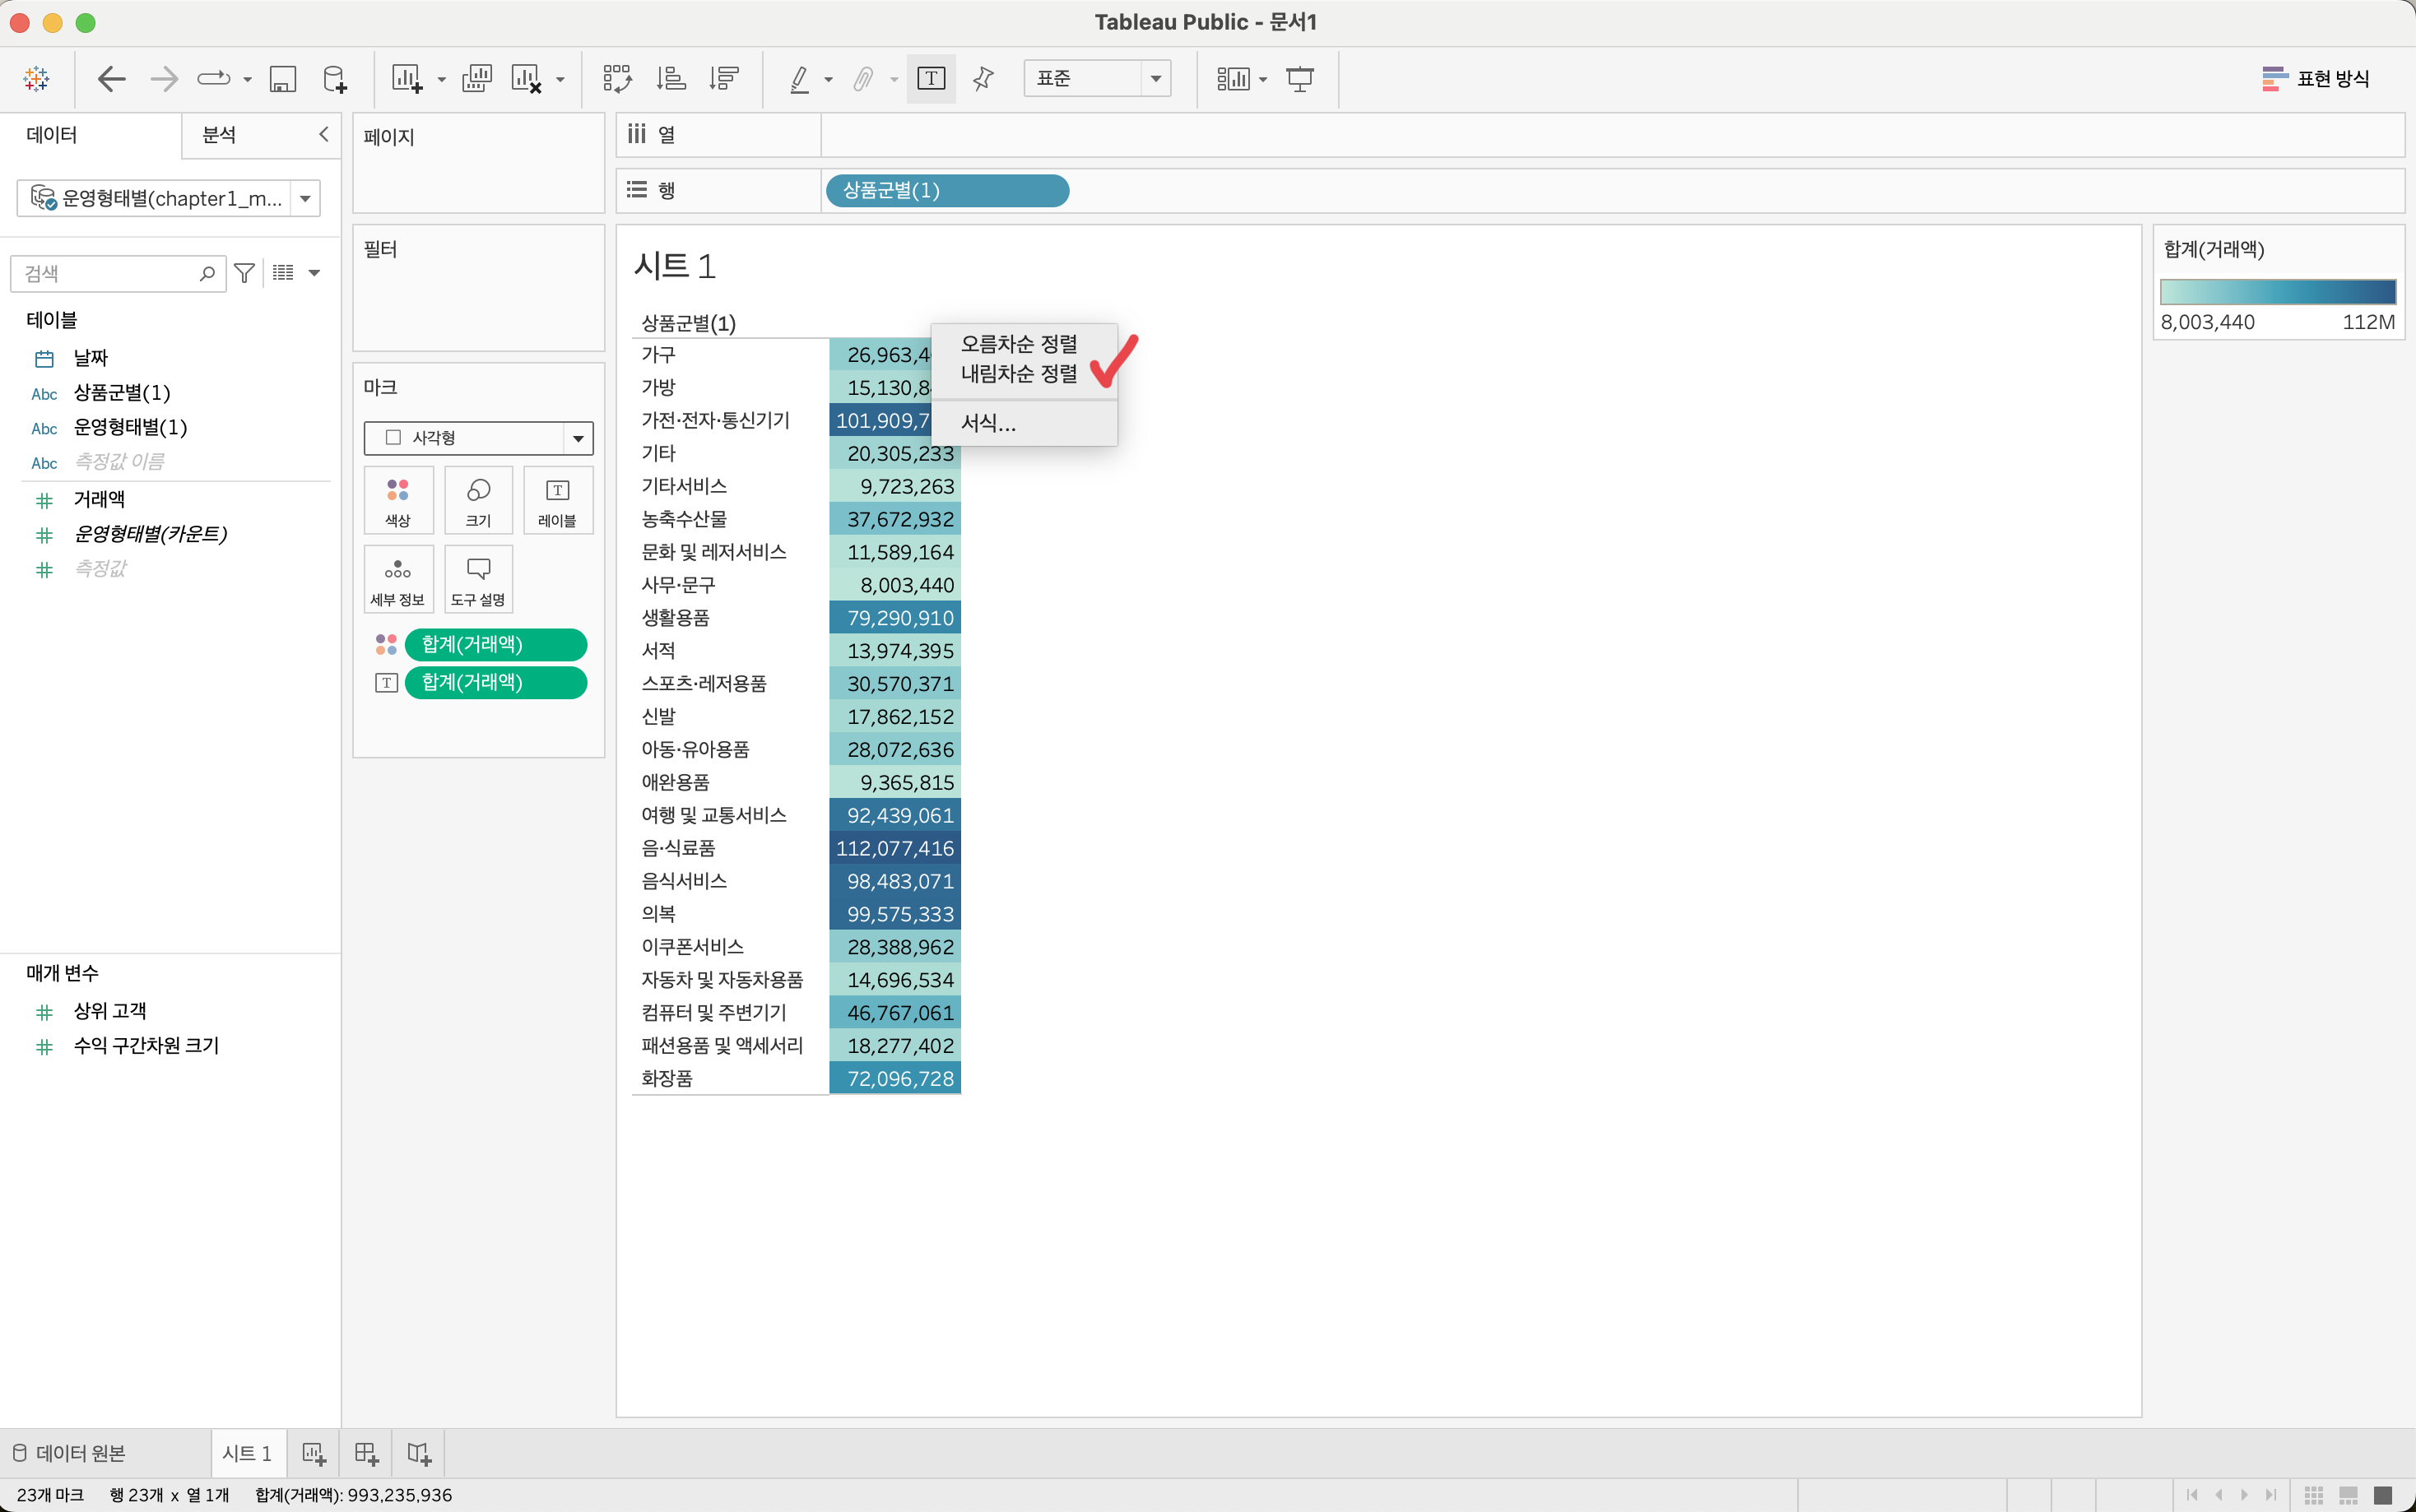
Task: Open the Size (크기) marks card
Action: (478, 500)
